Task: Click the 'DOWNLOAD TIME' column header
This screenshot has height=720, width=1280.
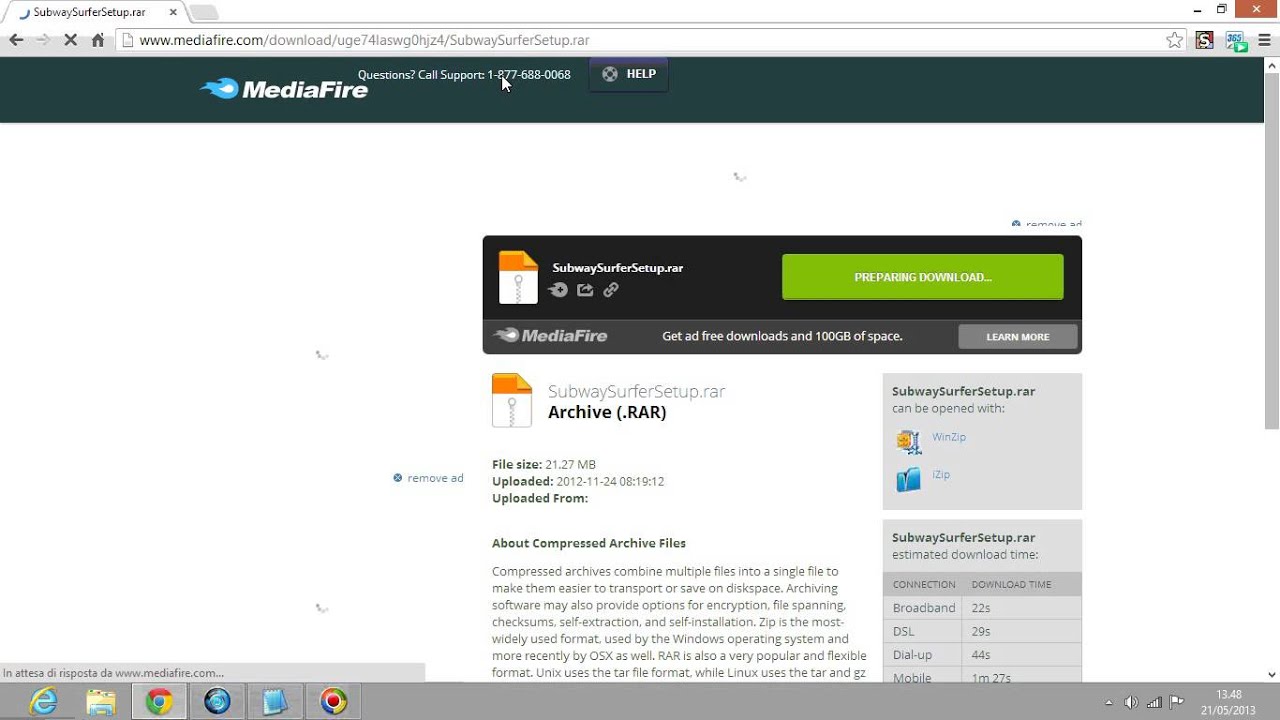Action: [x=1011, y=584]
